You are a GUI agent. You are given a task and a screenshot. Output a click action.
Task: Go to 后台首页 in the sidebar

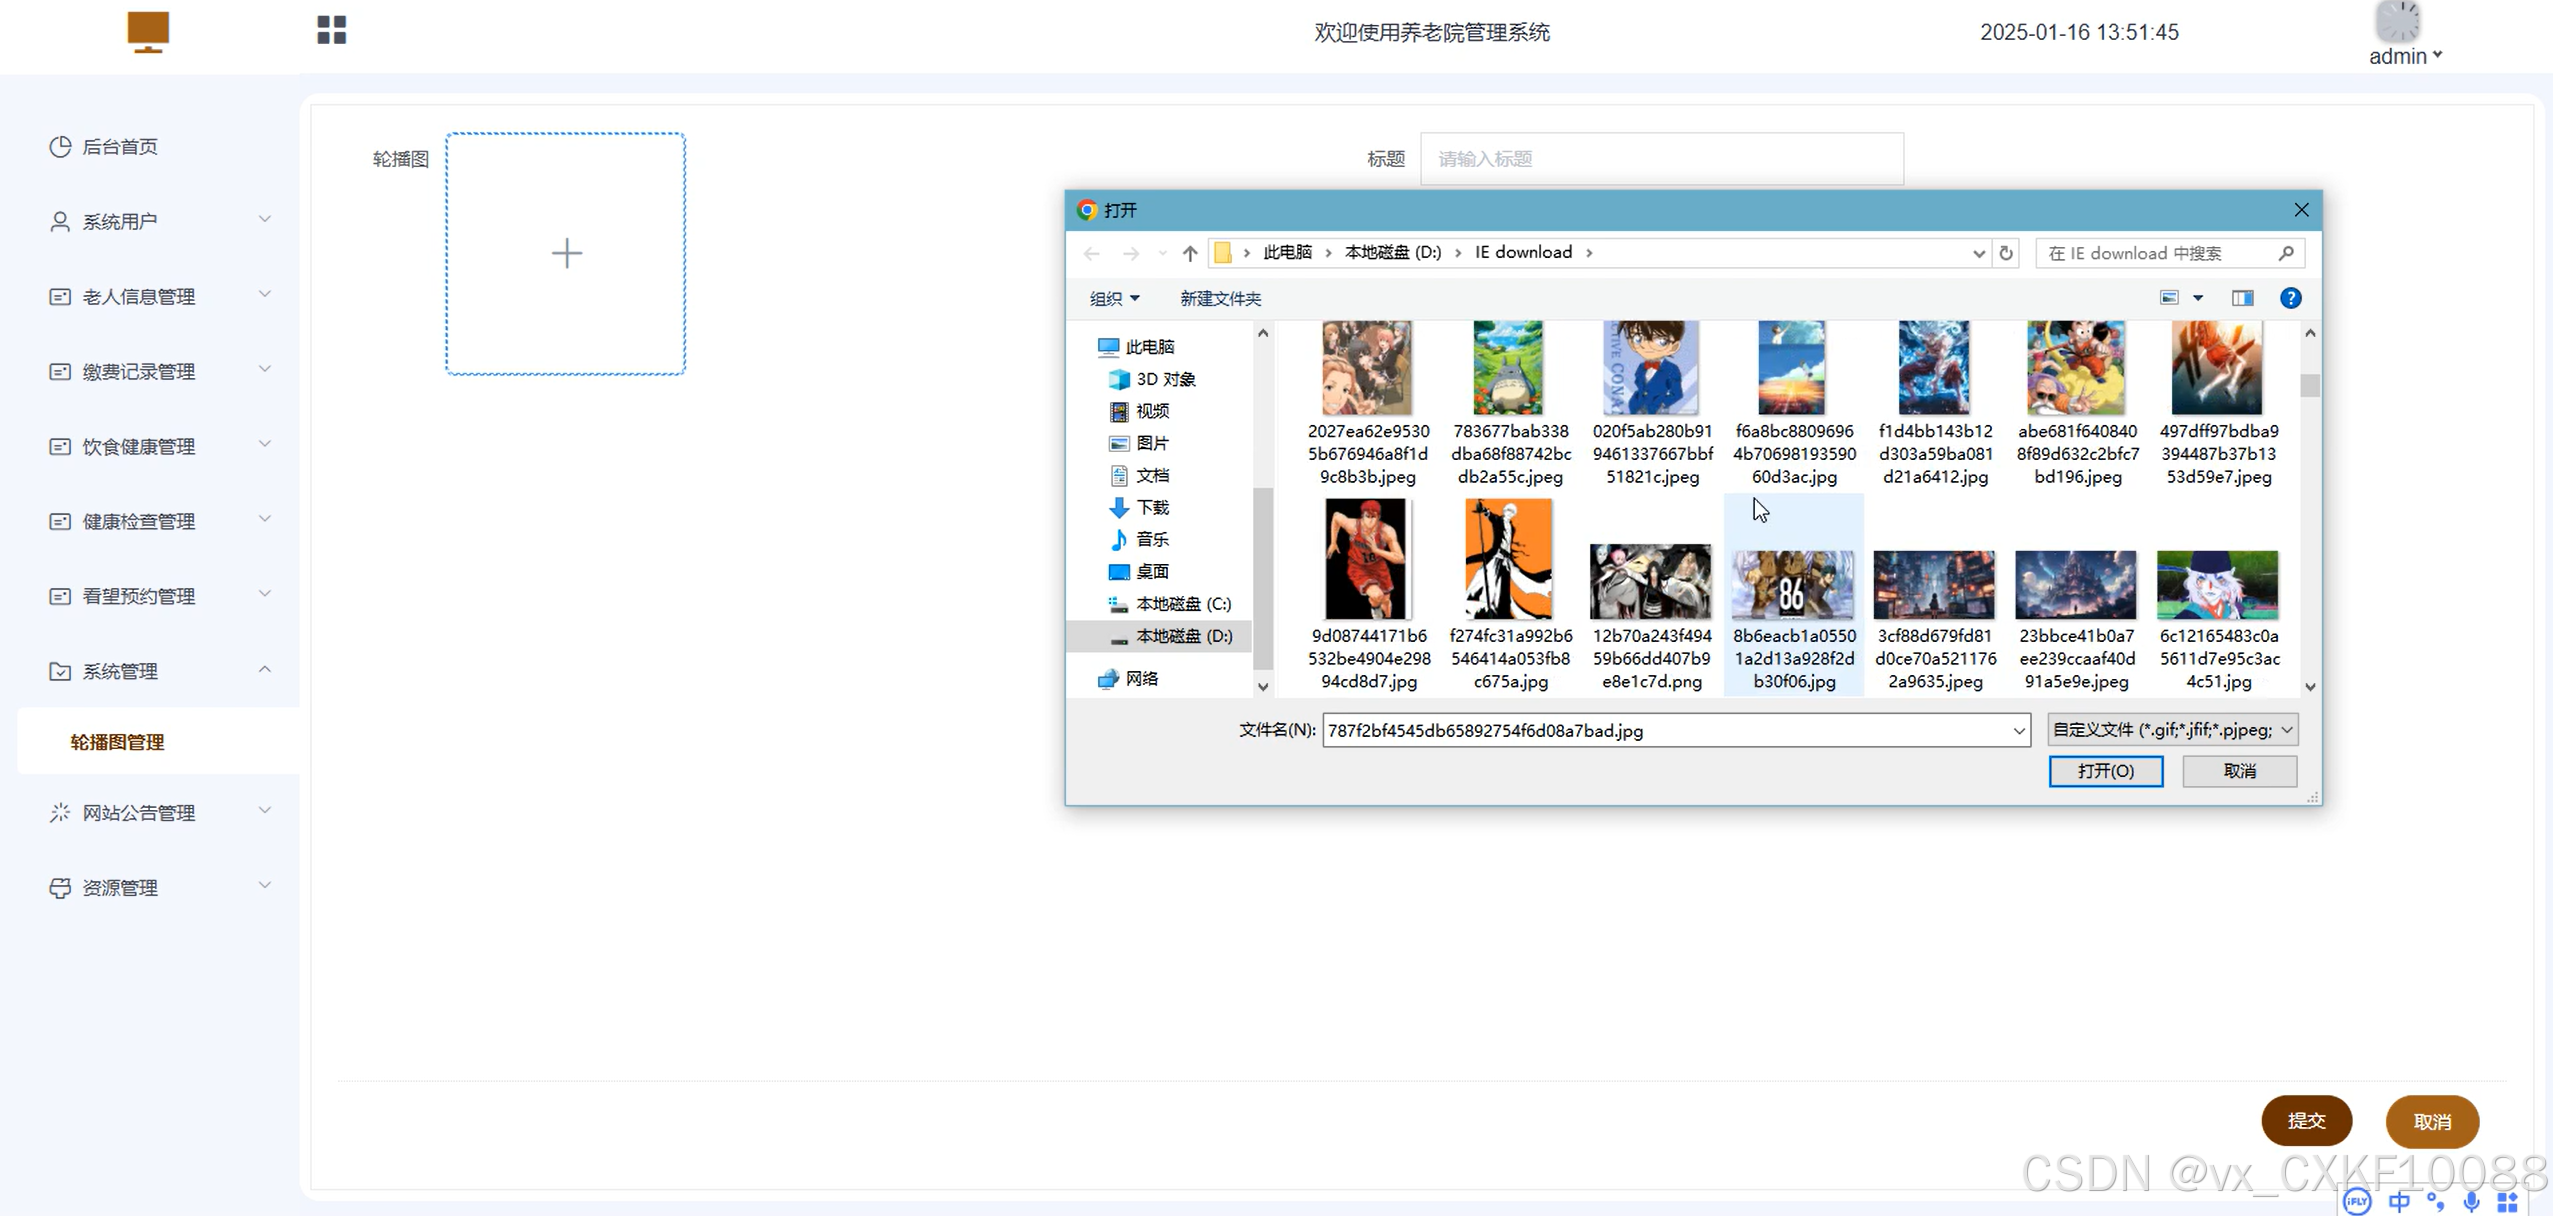[119, 146]
